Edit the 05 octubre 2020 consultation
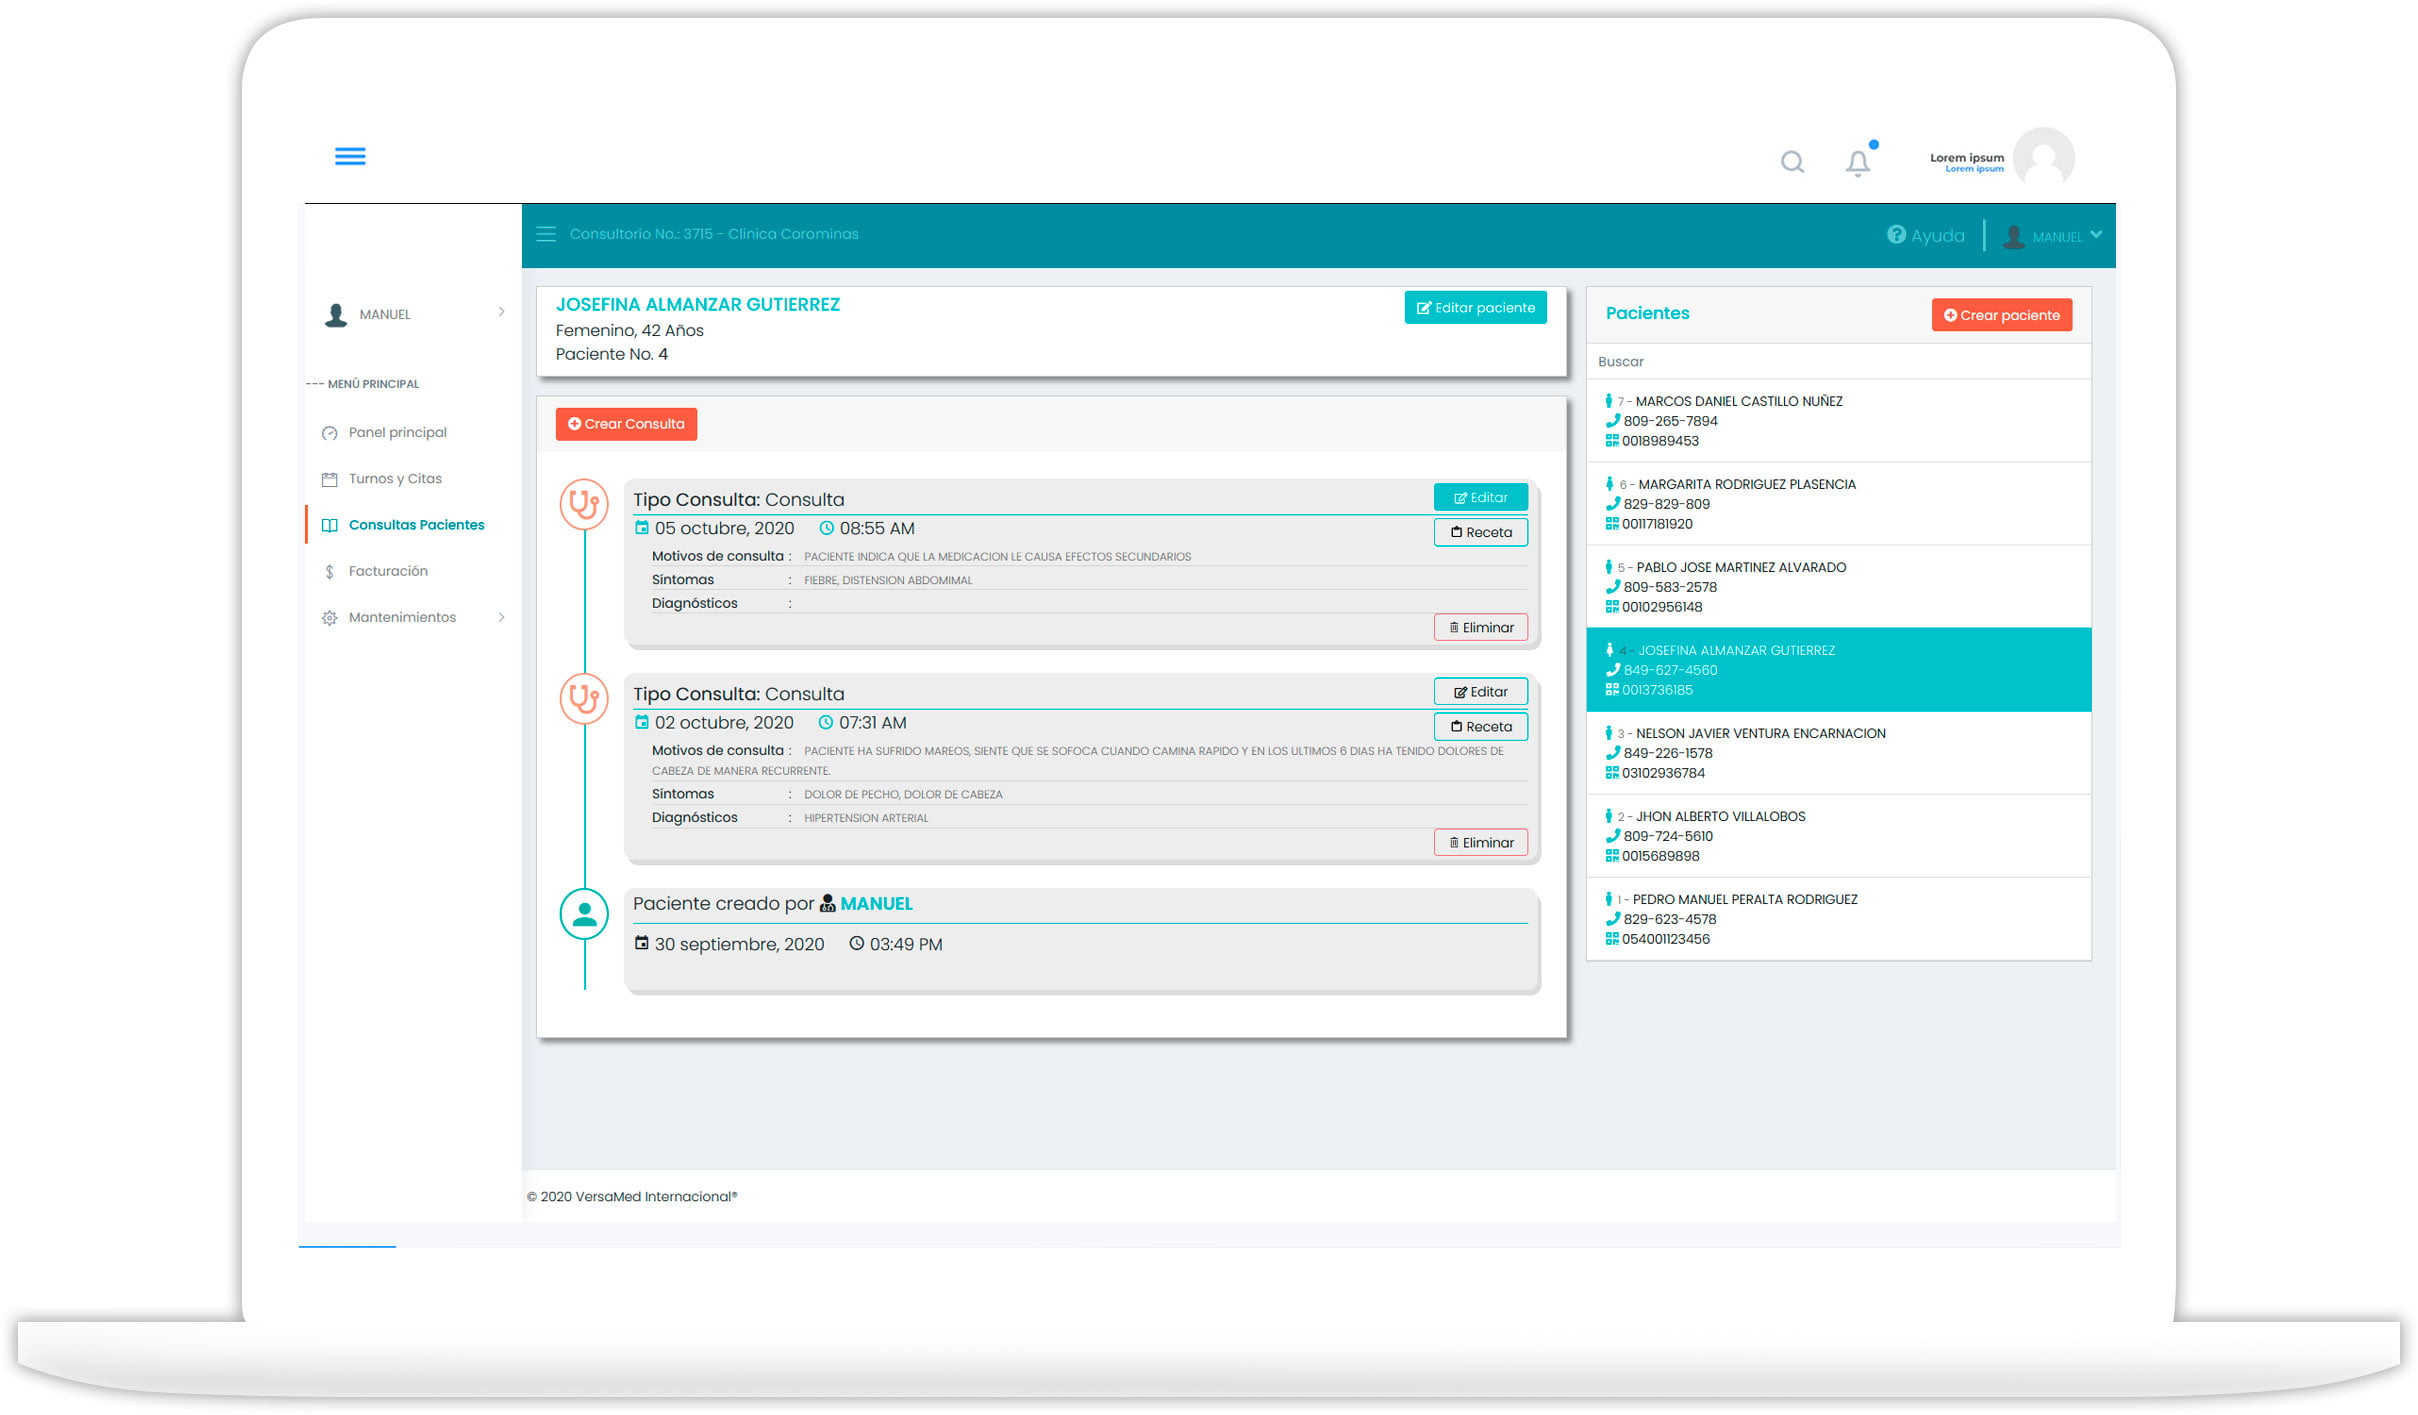This screenshot has height=1415, width=2418. pyautogui.click(x=1480, y=497)
